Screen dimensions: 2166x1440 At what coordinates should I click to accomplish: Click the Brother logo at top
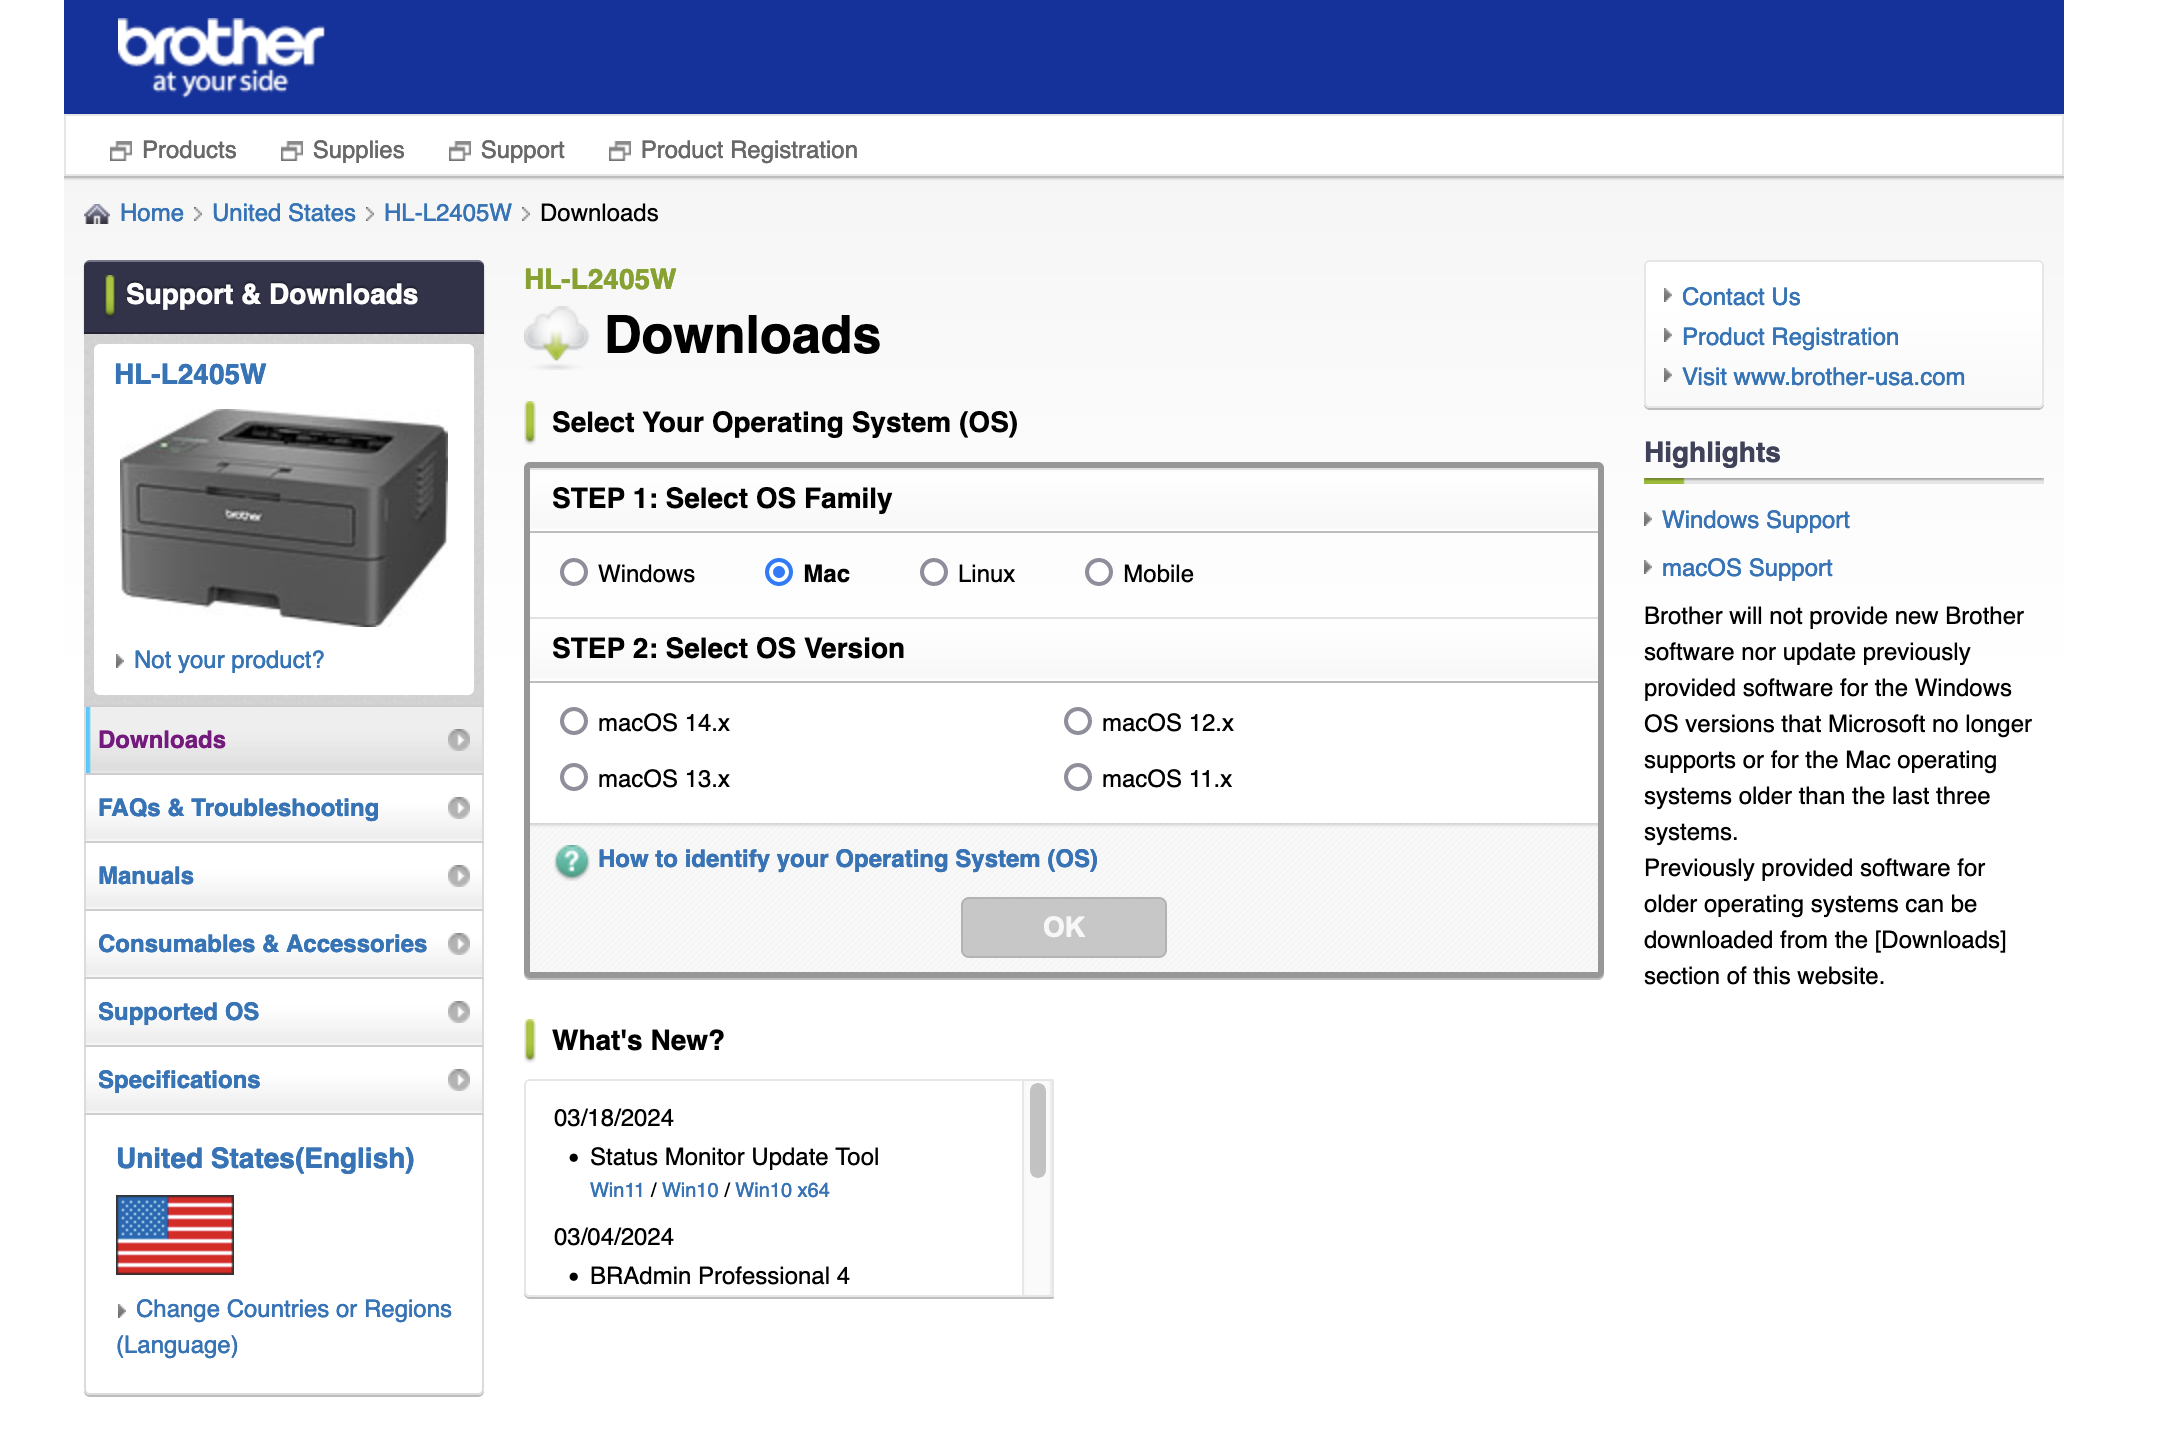pyautogui.click(x=220, y=56)
